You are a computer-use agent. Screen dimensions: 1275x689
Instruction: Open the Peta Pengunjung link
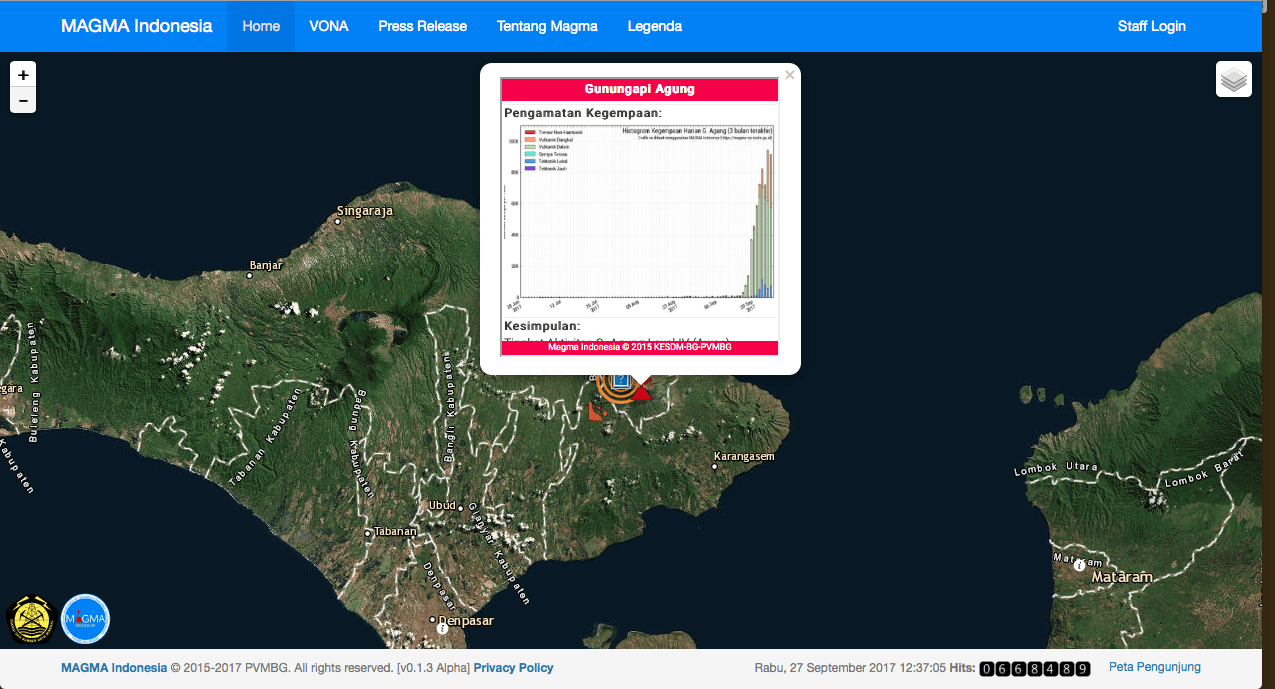click(1154, 667)
